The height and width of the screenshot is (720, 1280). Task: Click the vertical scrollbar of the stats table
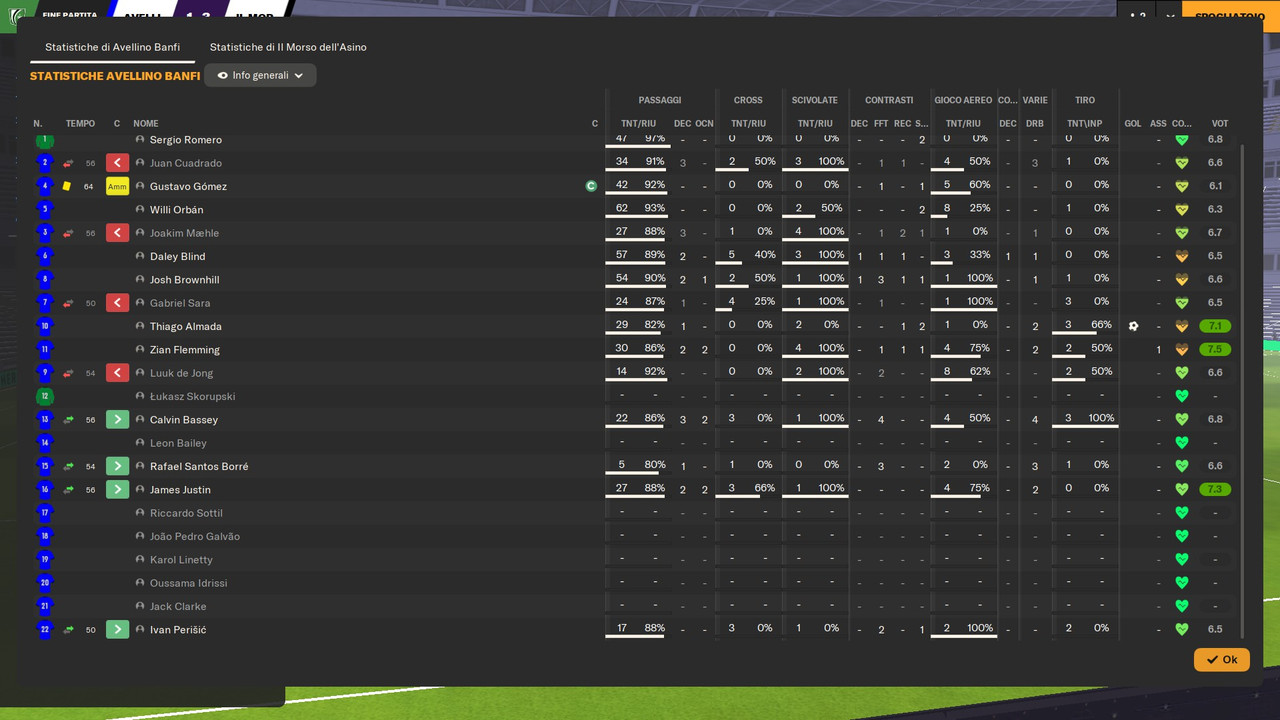[x=1243, y=390]
